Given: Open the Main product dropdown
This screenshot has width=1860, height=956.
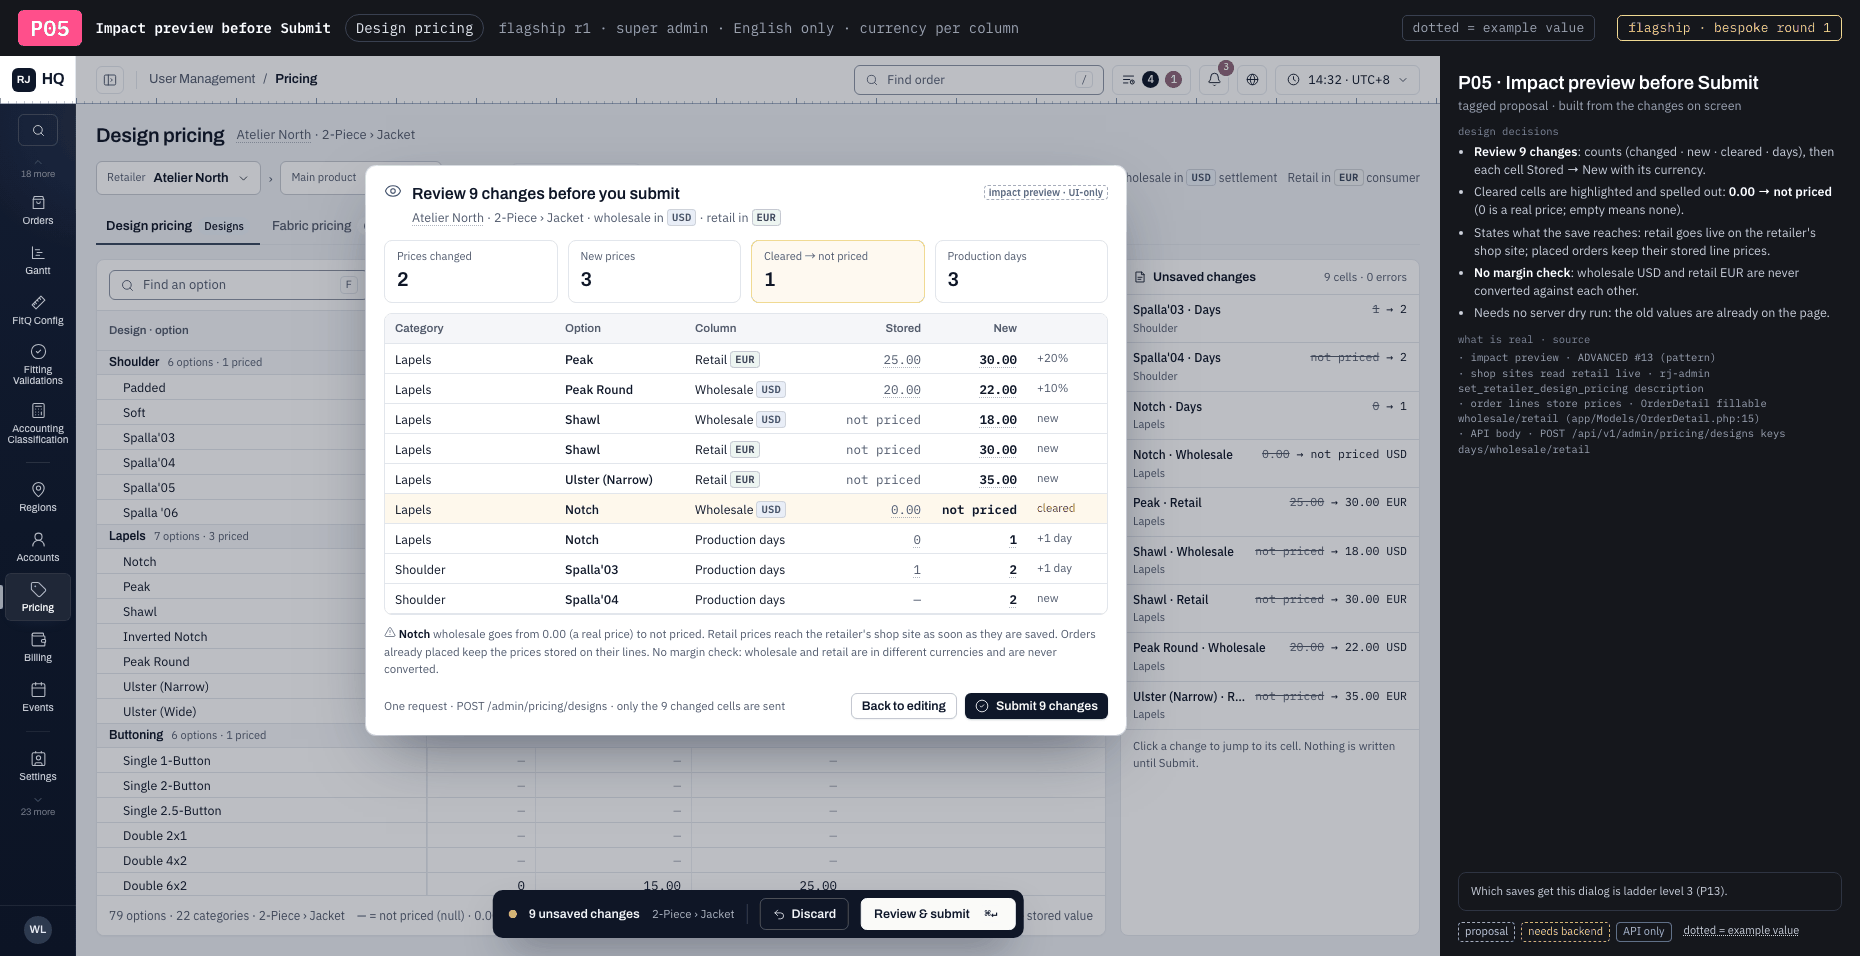Looking at the screenshot, I should 324,178.
